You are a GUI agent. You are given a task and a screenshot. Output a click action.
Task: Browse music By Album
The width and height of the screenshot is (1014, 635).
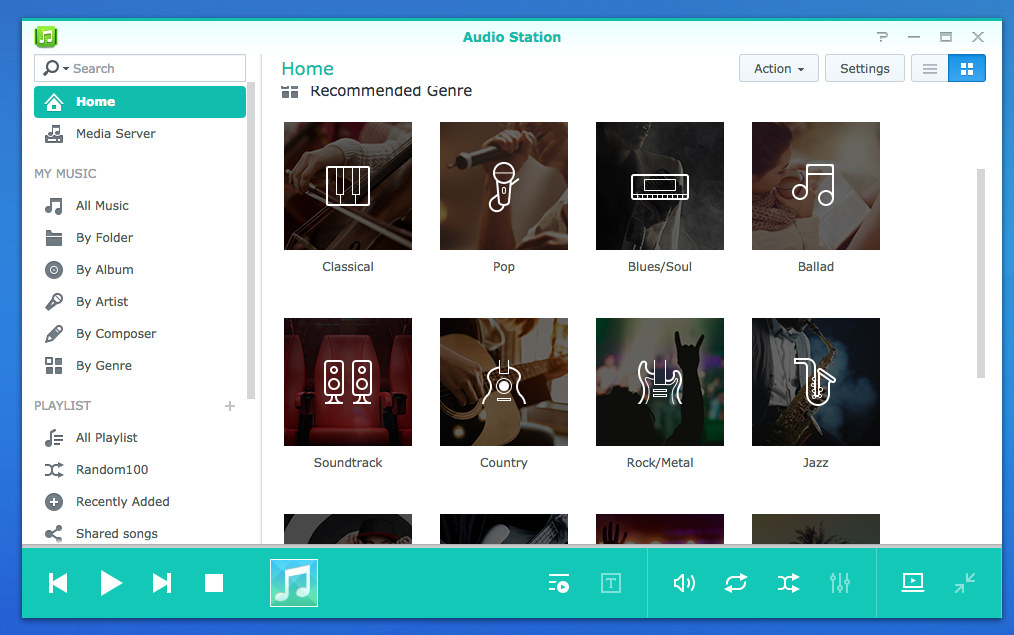click(x=140, y=270)
